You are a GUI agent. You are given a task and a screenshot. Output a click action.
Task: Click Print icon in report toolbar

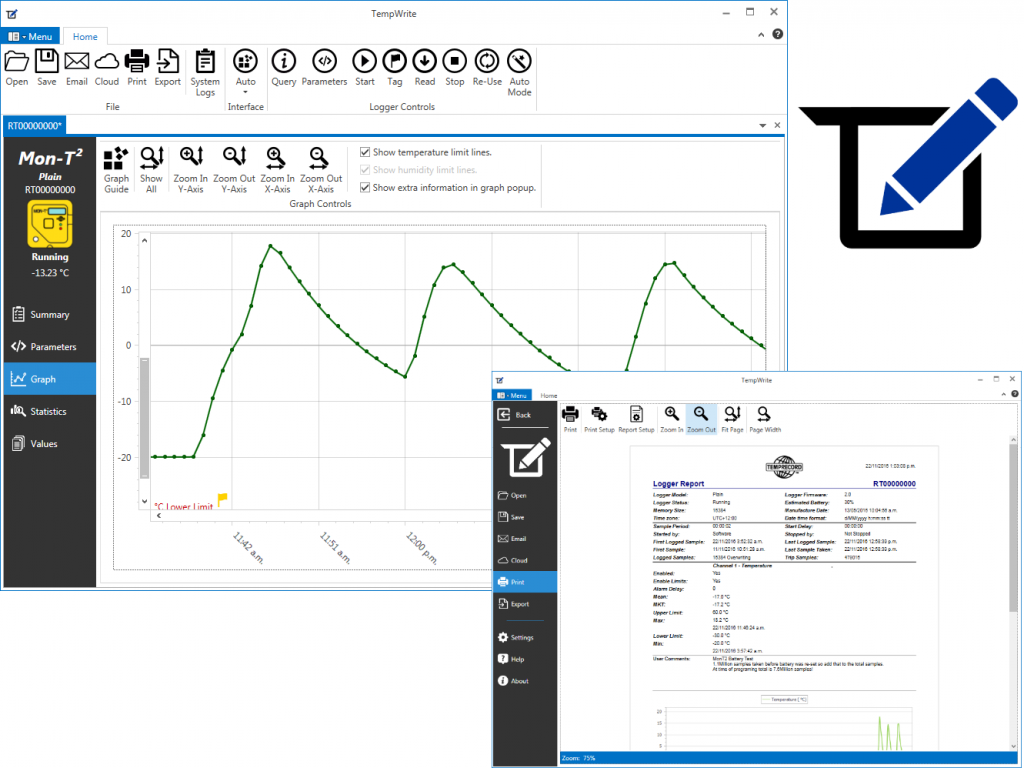tap(570, 419)
